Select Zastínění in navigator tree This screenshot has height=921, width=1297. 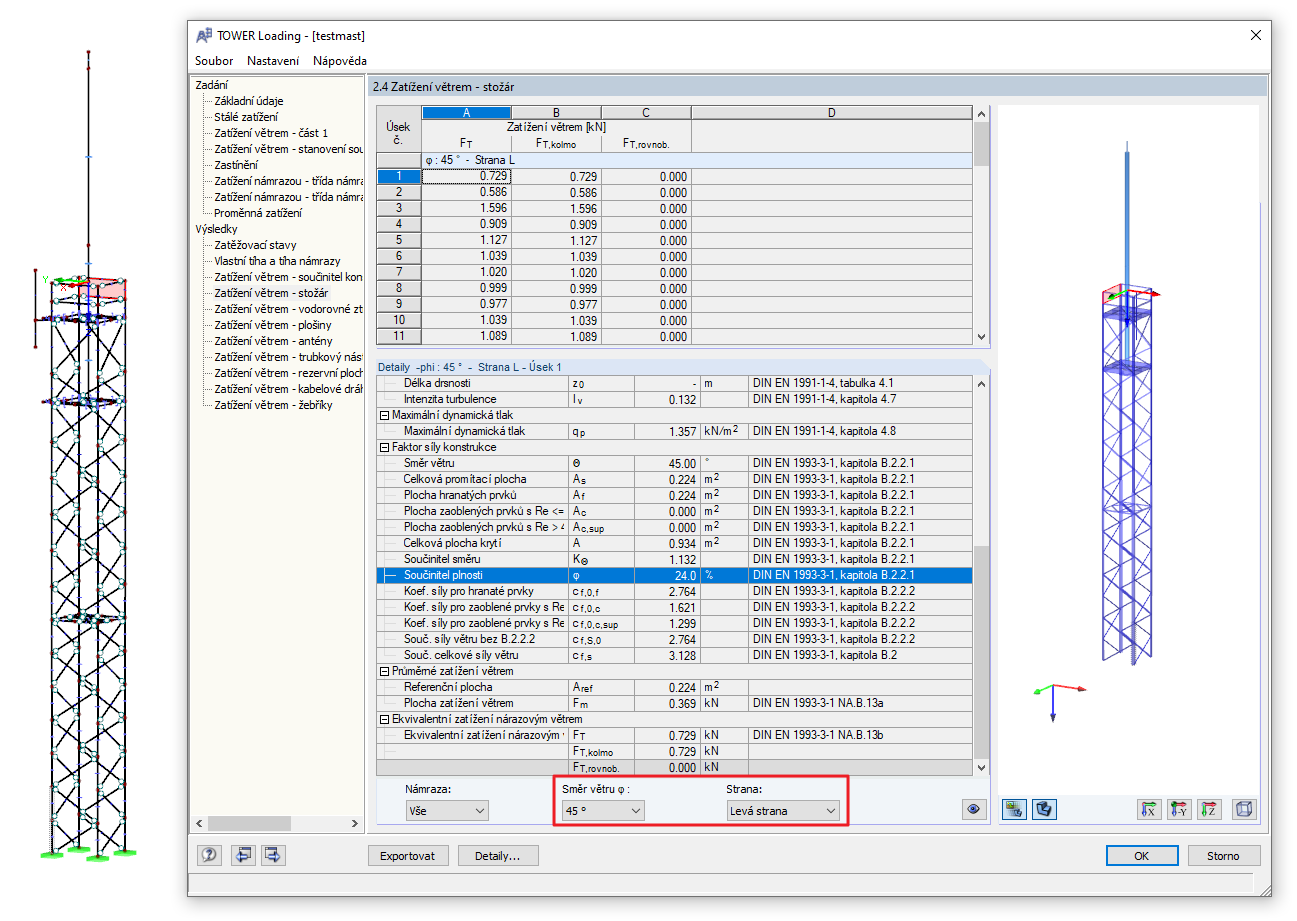pyautogui.click(x=236, y=165)
